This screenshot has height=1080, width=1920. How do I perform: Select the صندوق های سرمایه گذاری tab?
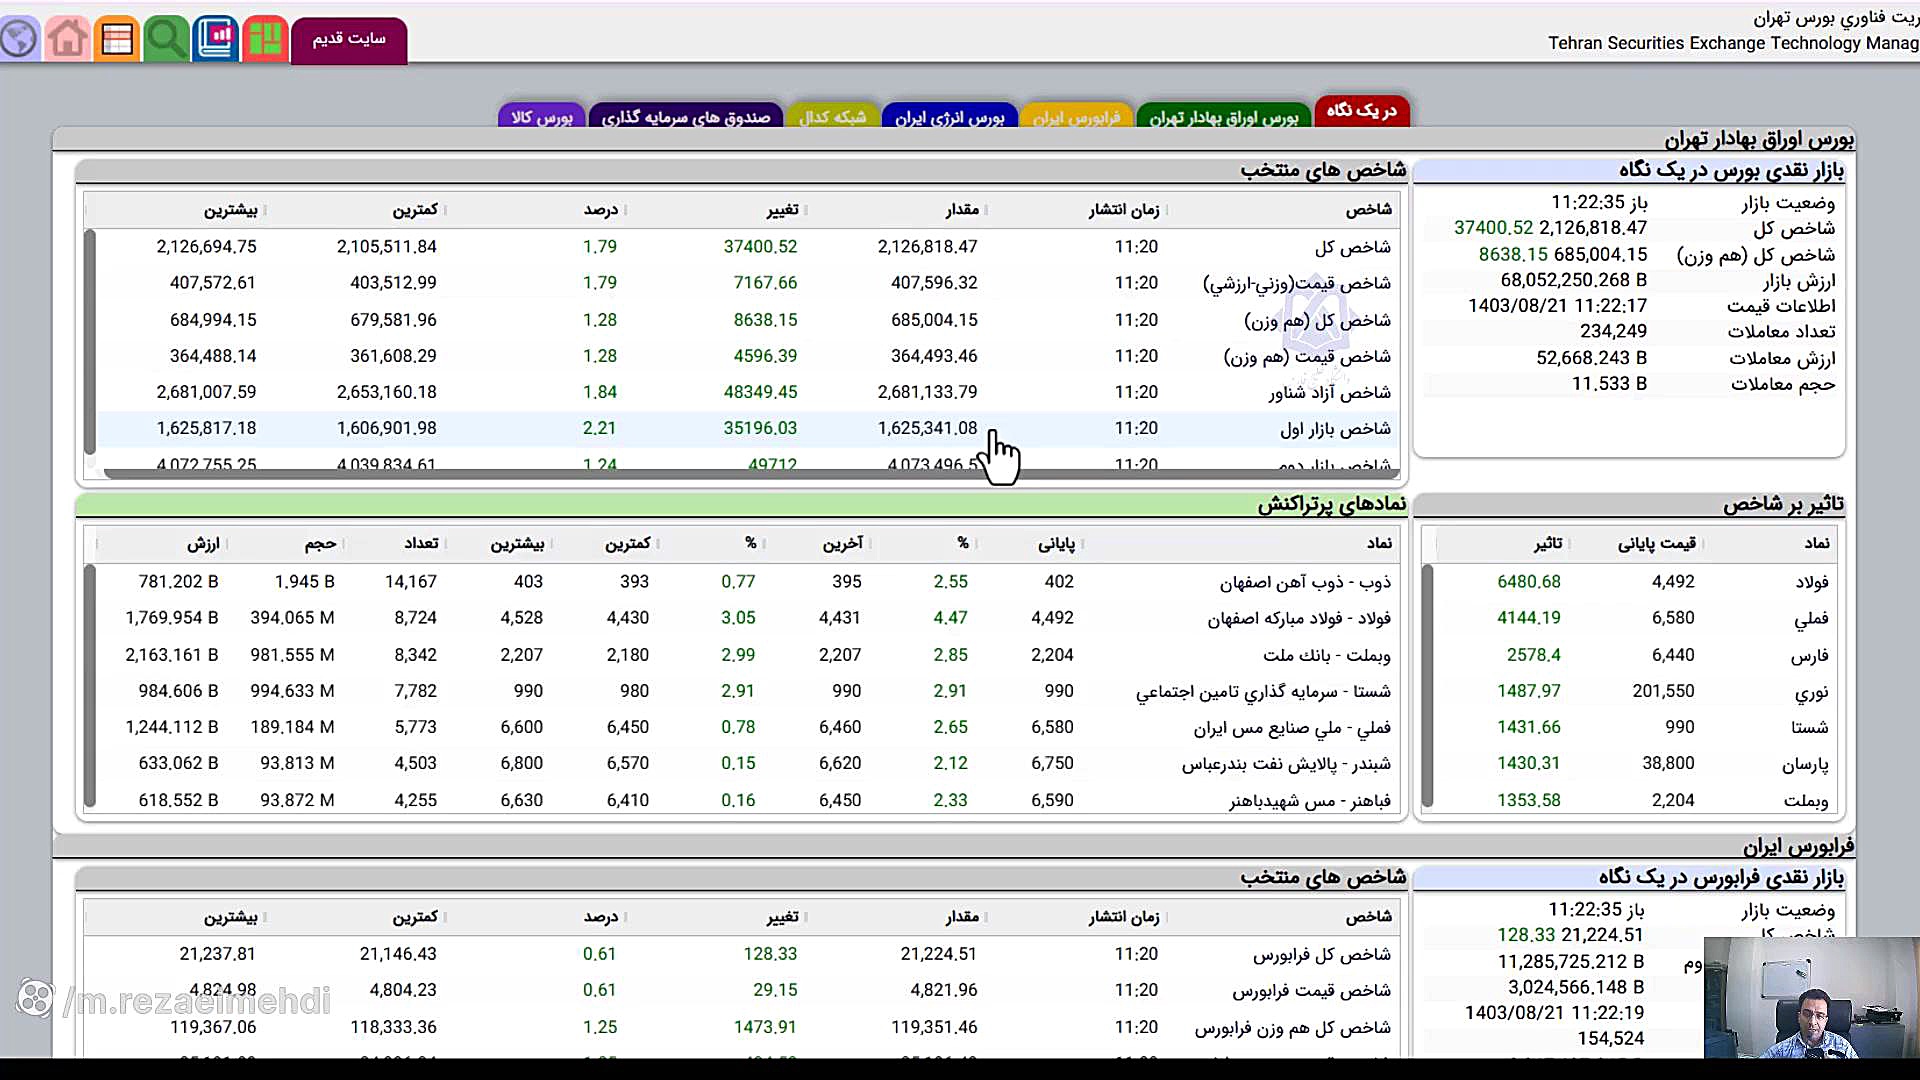685,117
